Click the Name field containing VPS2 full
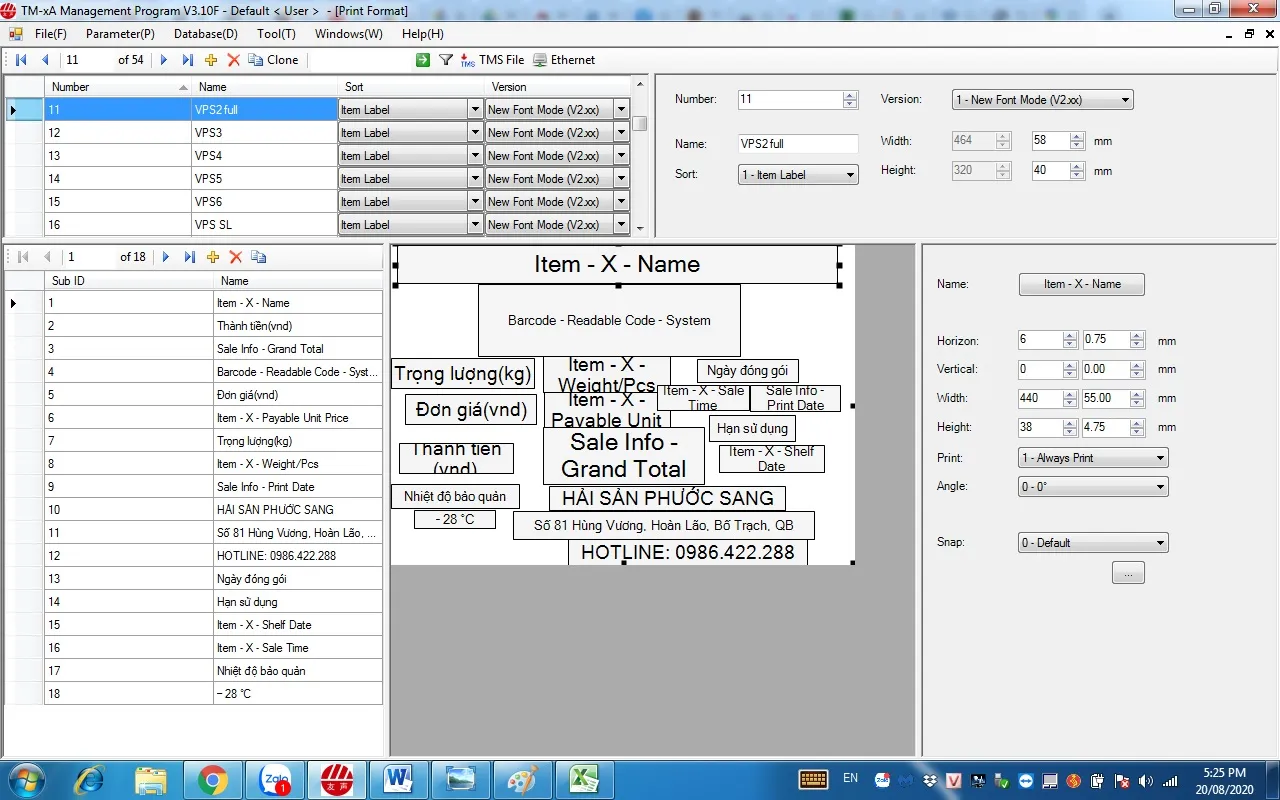This screenshot has height=800, width=1280. tap(798, 144)
